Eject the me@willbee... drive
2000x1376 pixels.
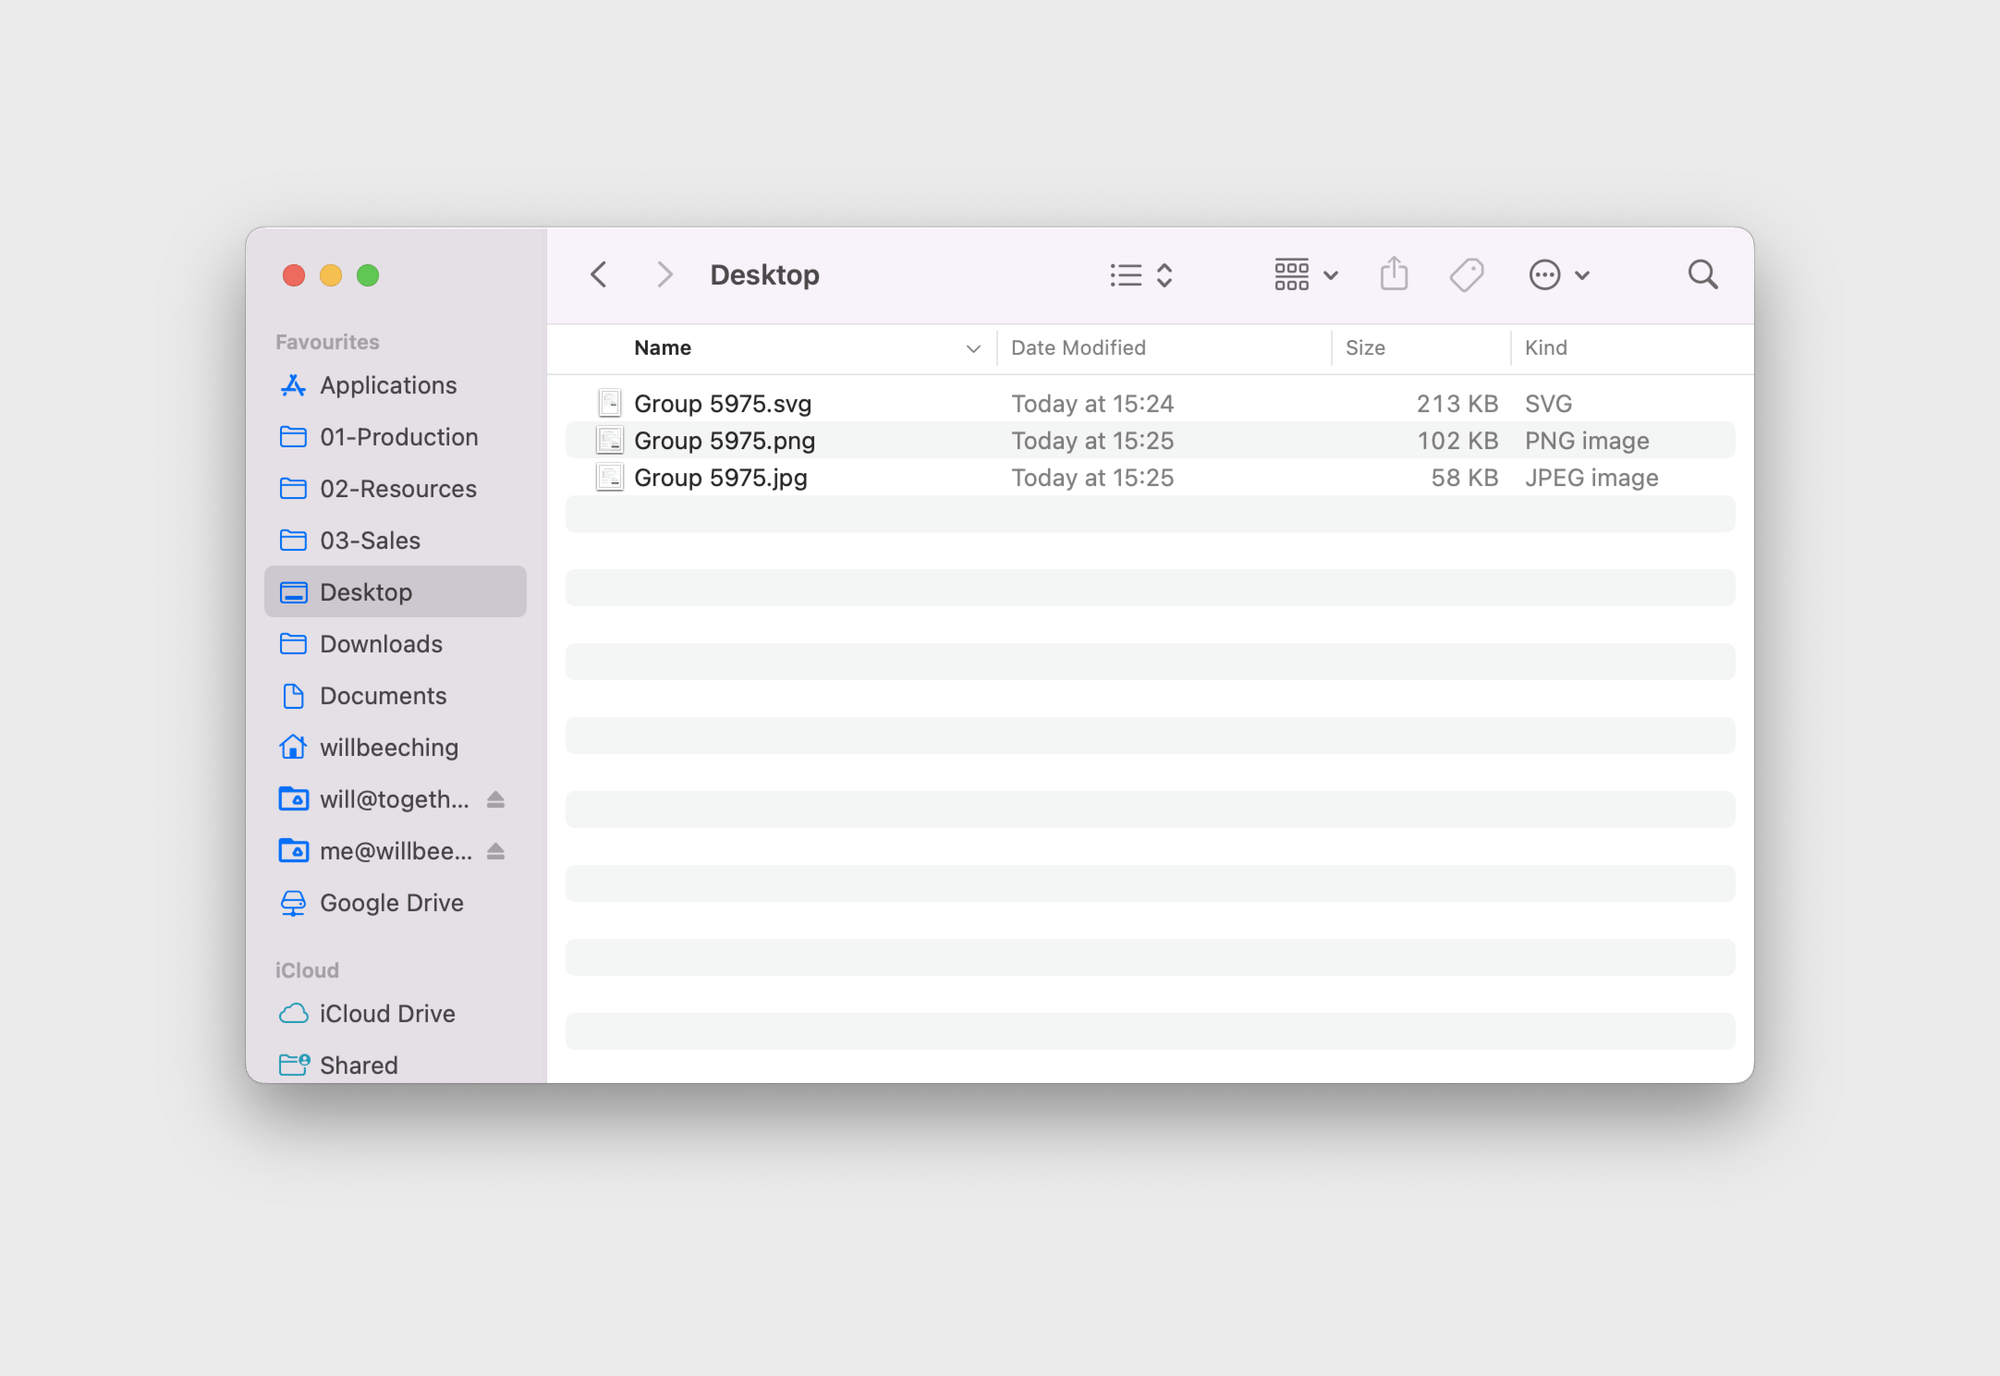[496, 851]
